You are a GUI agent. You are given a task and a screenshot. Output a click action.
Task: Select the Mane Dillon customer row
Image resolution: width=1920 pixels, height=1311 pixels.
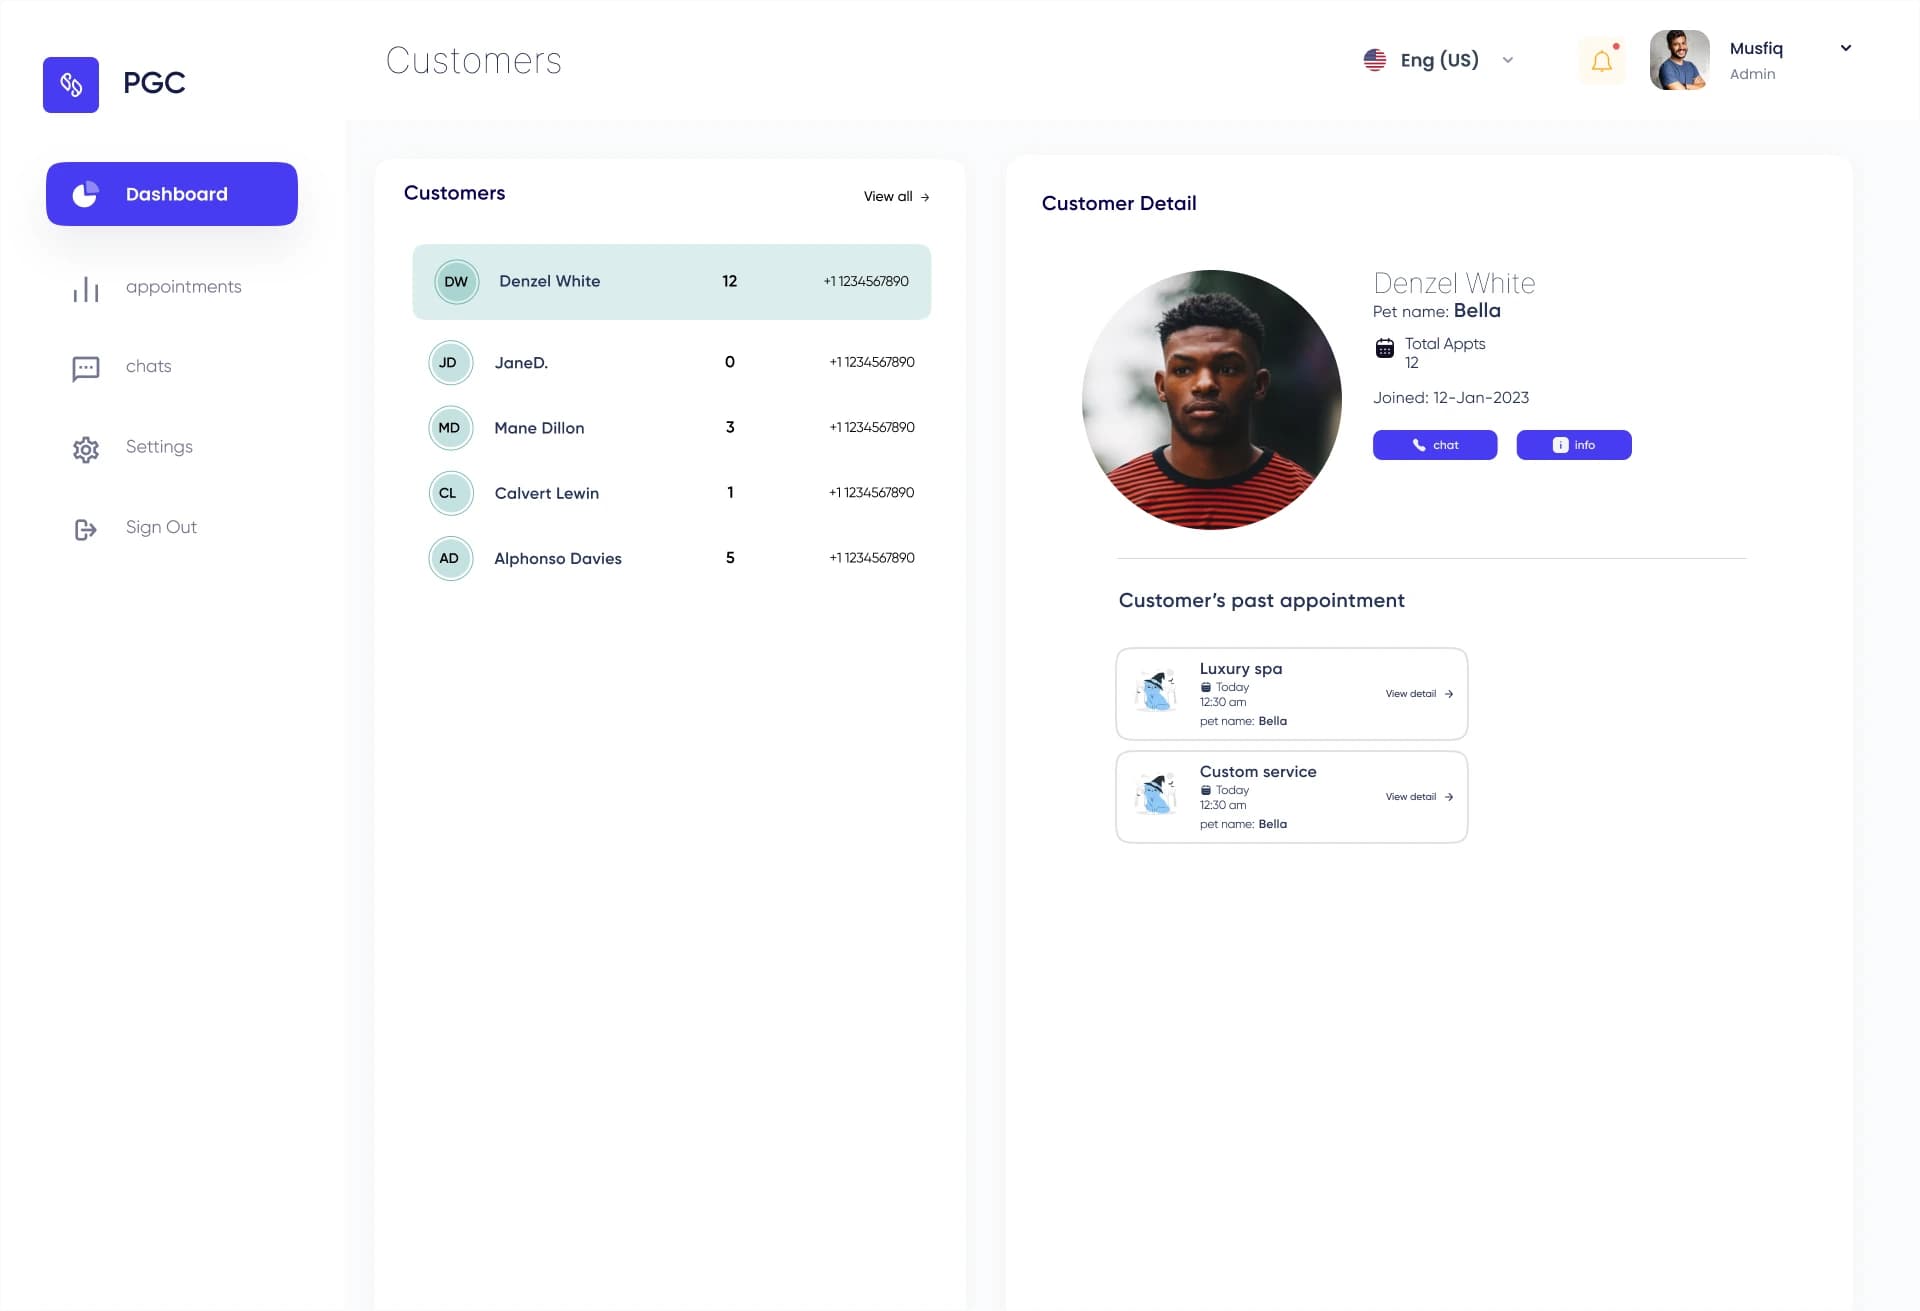(672, 428)
